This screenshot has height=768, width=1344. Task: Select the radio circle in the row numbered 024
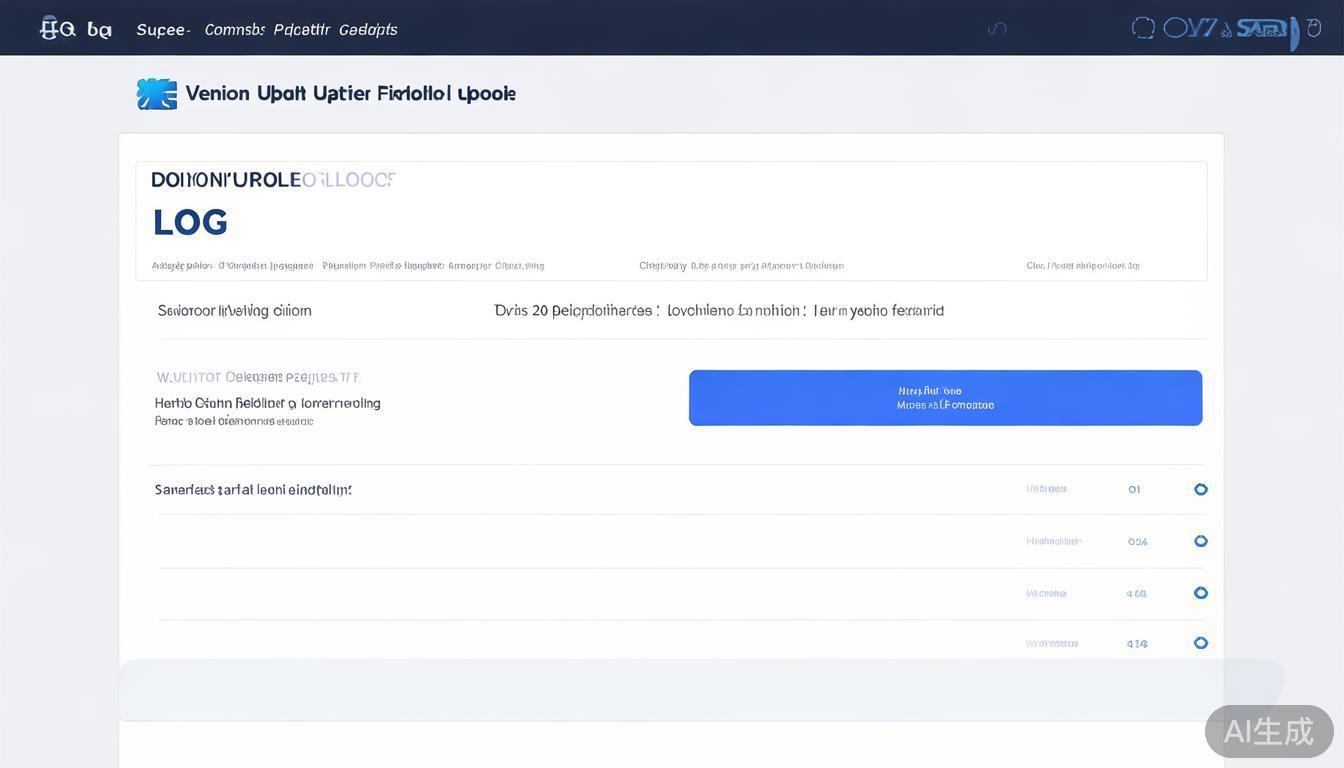[x=1201, y=541]
